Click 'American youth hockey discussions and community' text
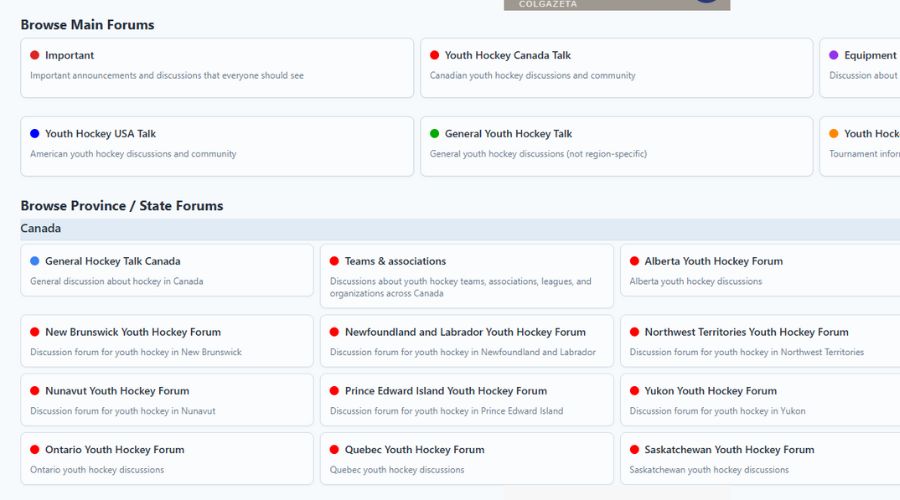 point(133,154)
